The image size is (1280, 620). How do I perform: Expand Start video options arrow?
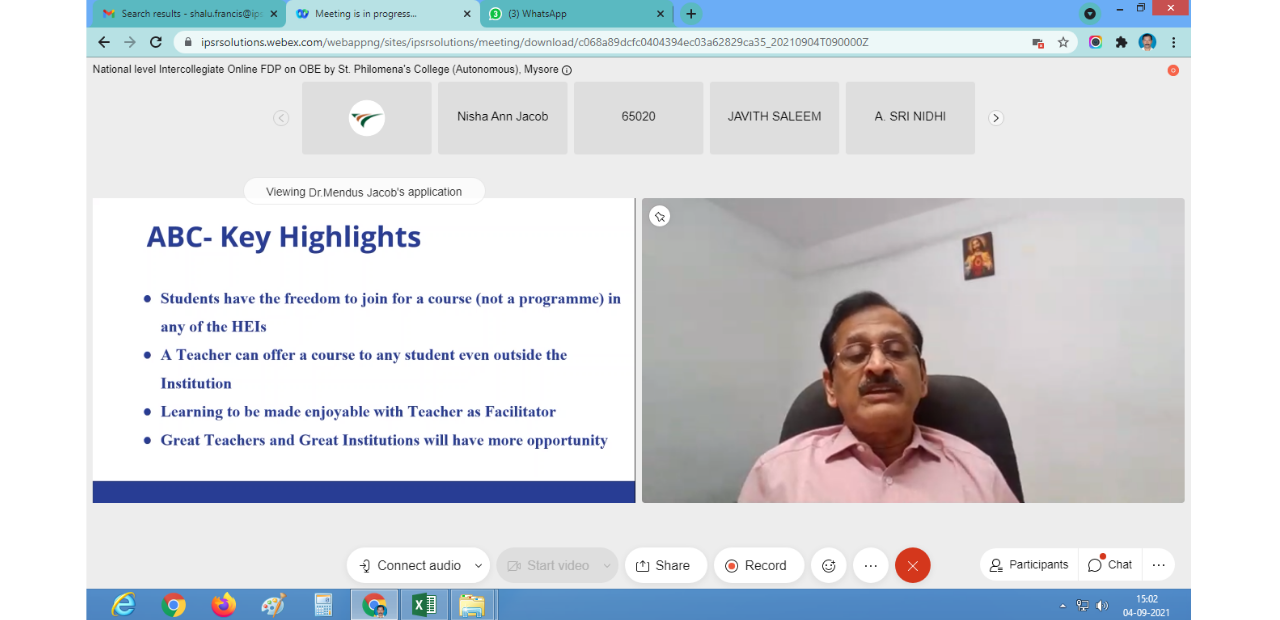(606, 565)
